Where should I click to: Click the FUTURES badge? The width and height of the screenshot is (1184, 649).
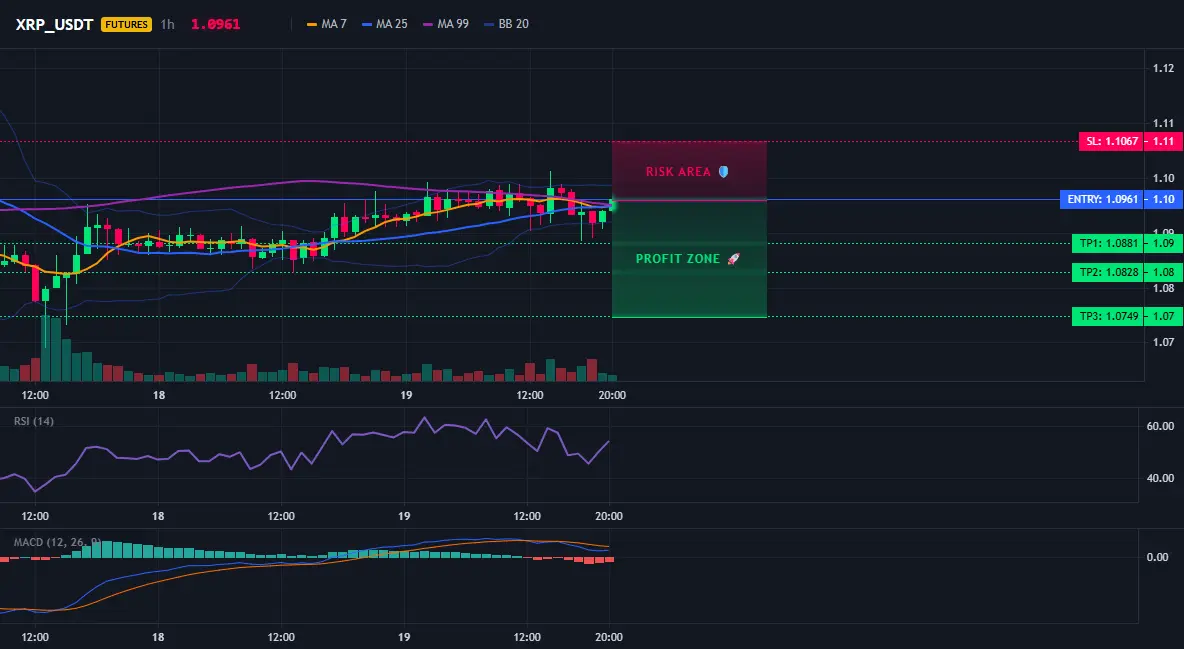pyautogui.click(x=126, y=24)
